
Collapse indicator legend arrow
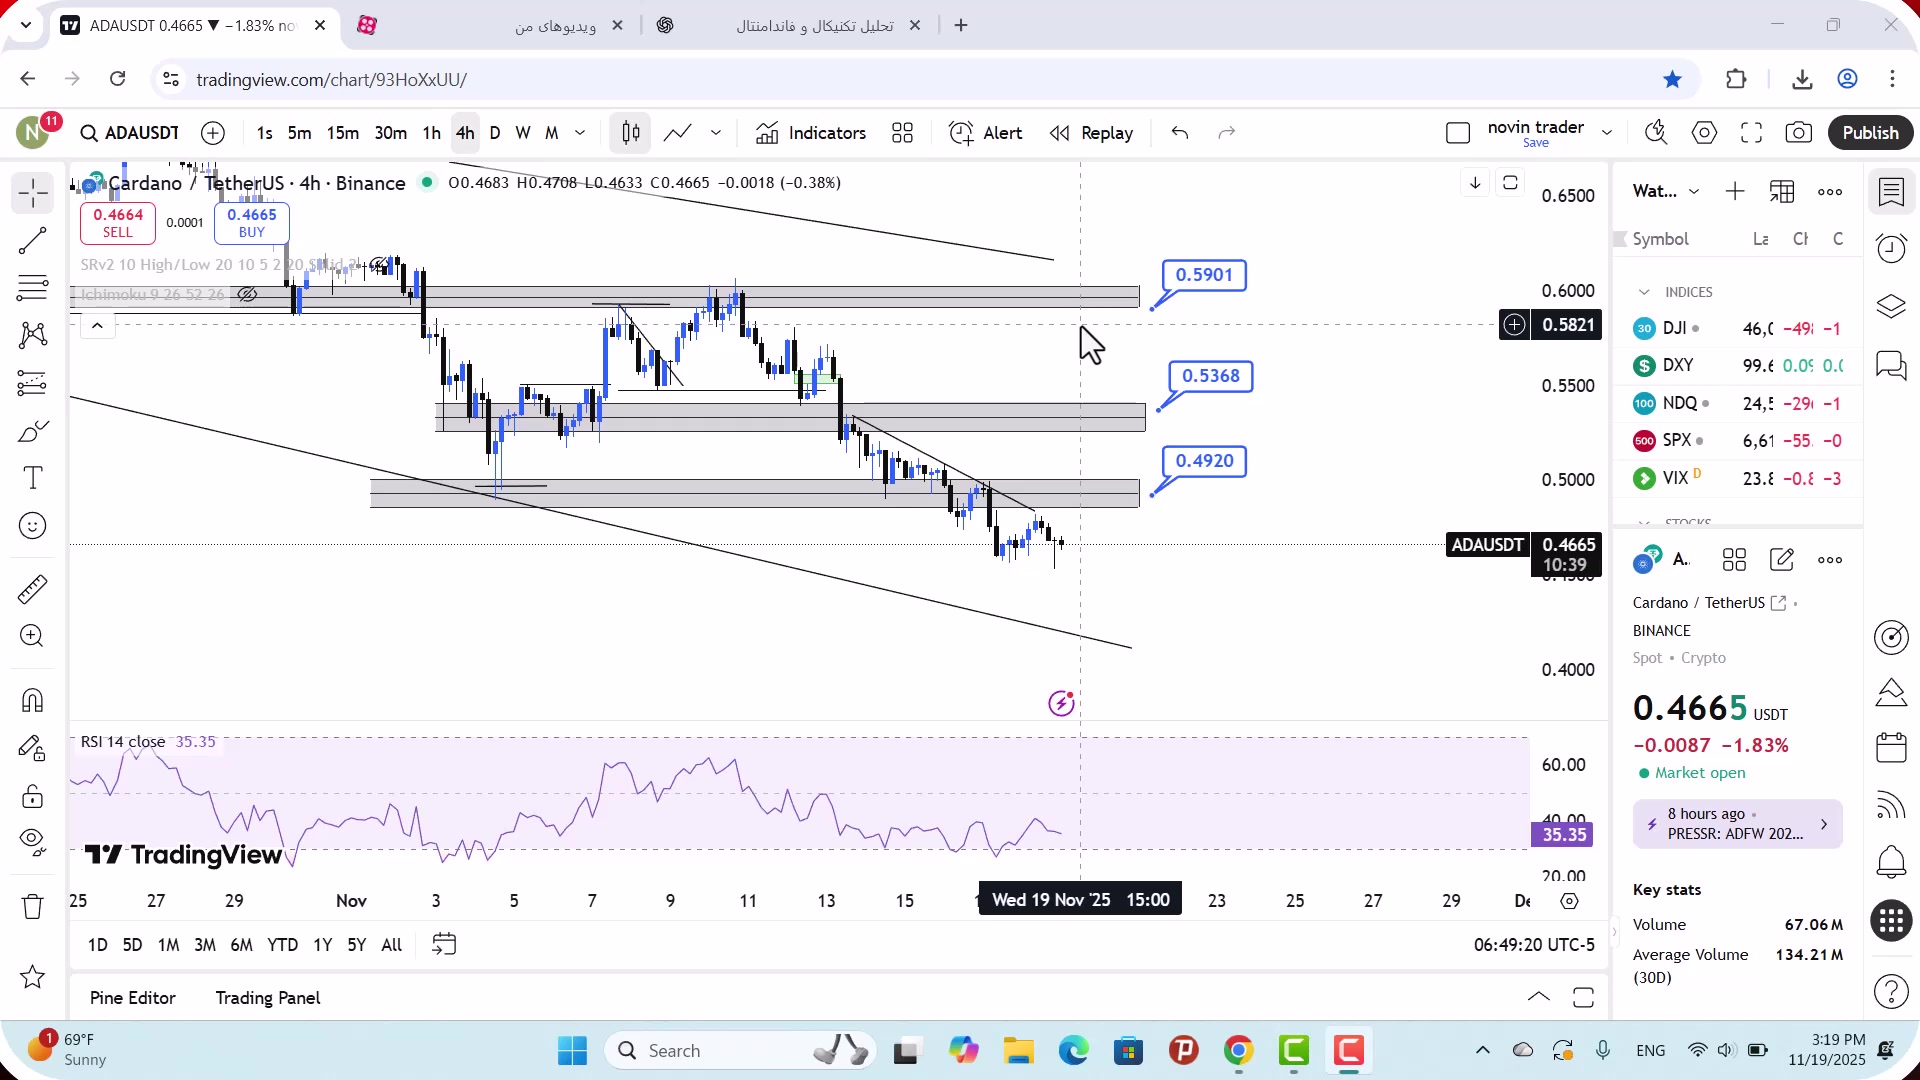click(97, 325)
